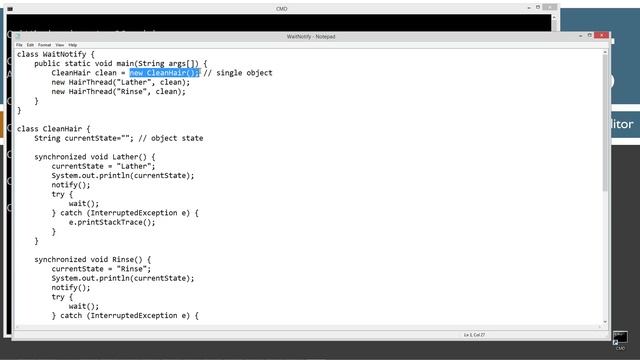This screenshot has height=360, width=640.
Task: Minimize the WaitNotify Notepad window
Action: click(580, 36)
